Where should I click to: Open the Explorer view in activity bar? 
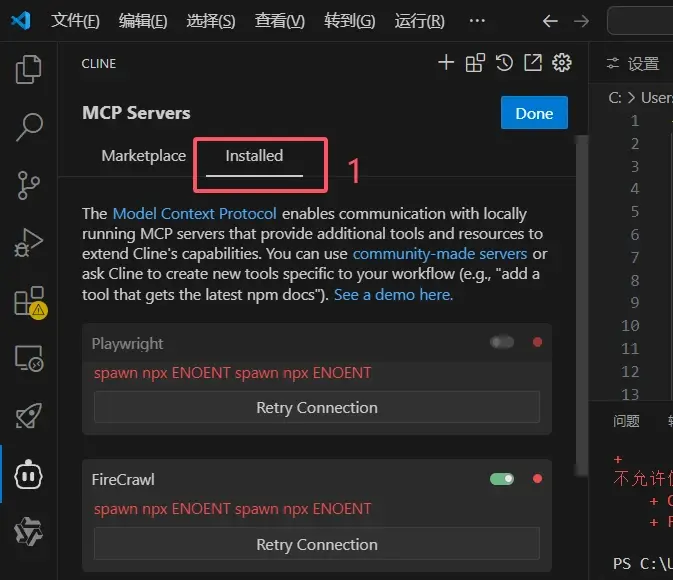[x=29, y=69]
